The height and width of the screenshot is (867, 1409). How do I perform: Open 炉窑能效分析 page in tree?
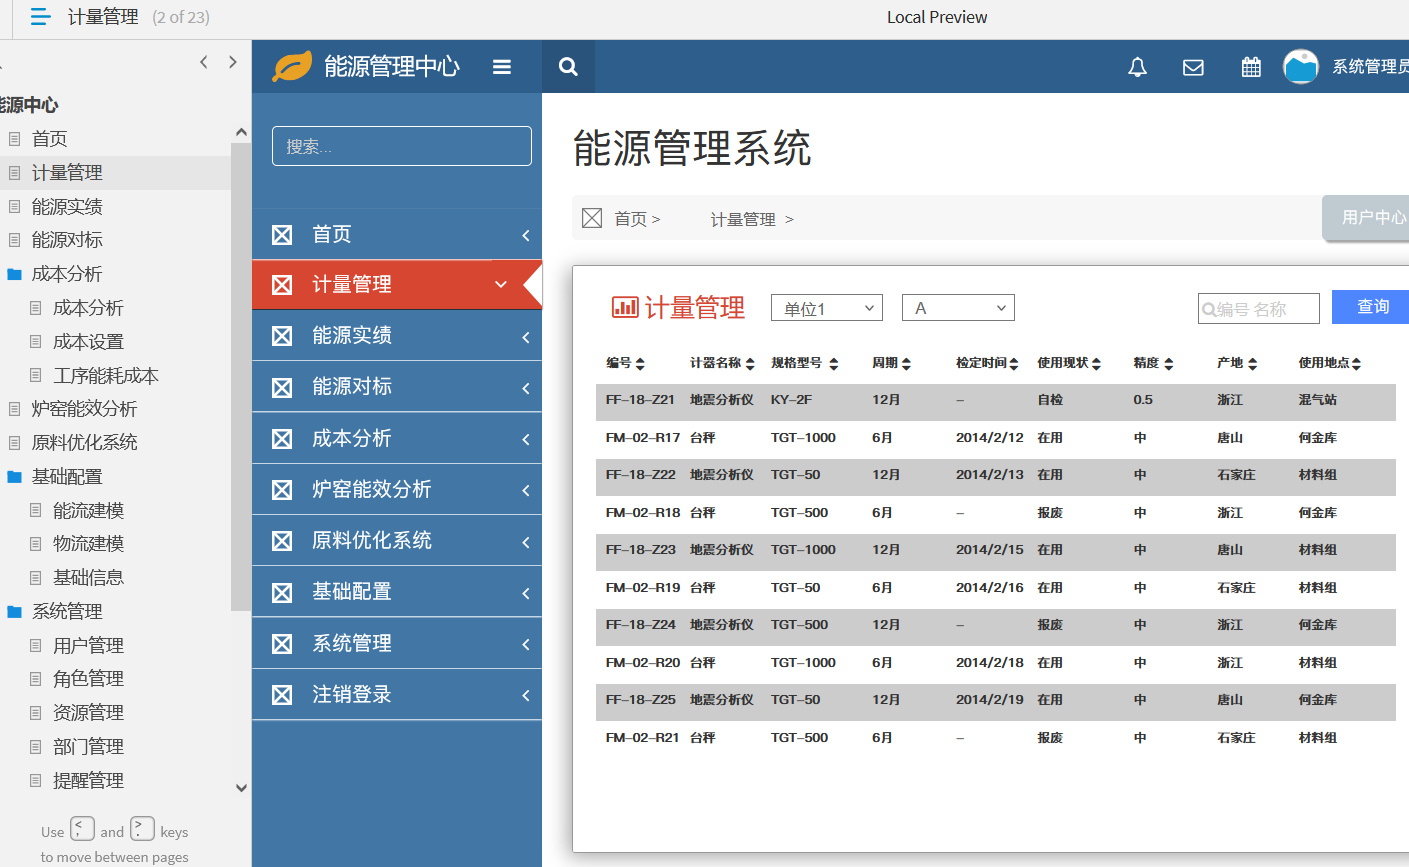click(84, 408)
